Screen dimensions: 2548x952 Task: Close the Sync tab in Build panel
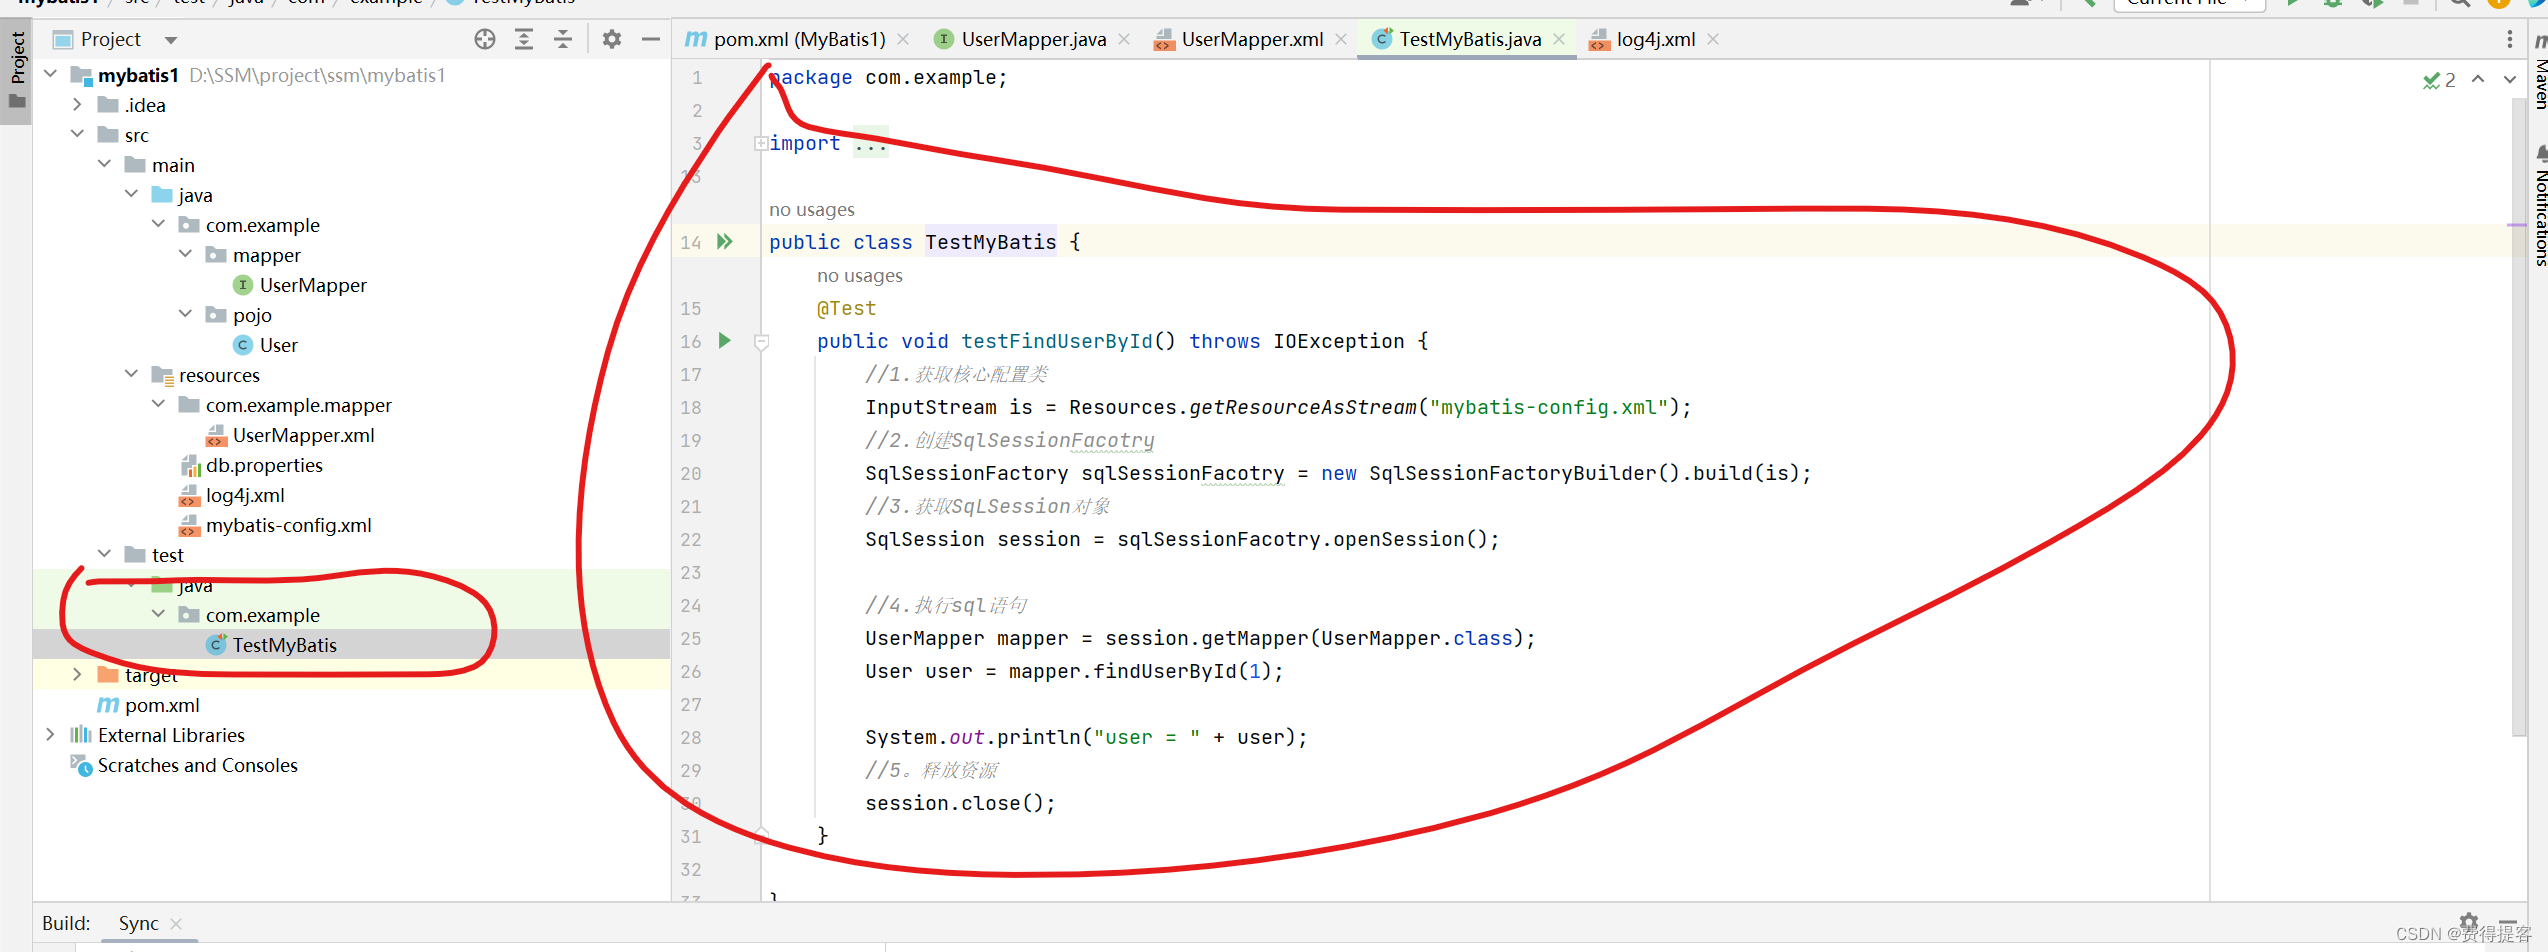point(176,923)
